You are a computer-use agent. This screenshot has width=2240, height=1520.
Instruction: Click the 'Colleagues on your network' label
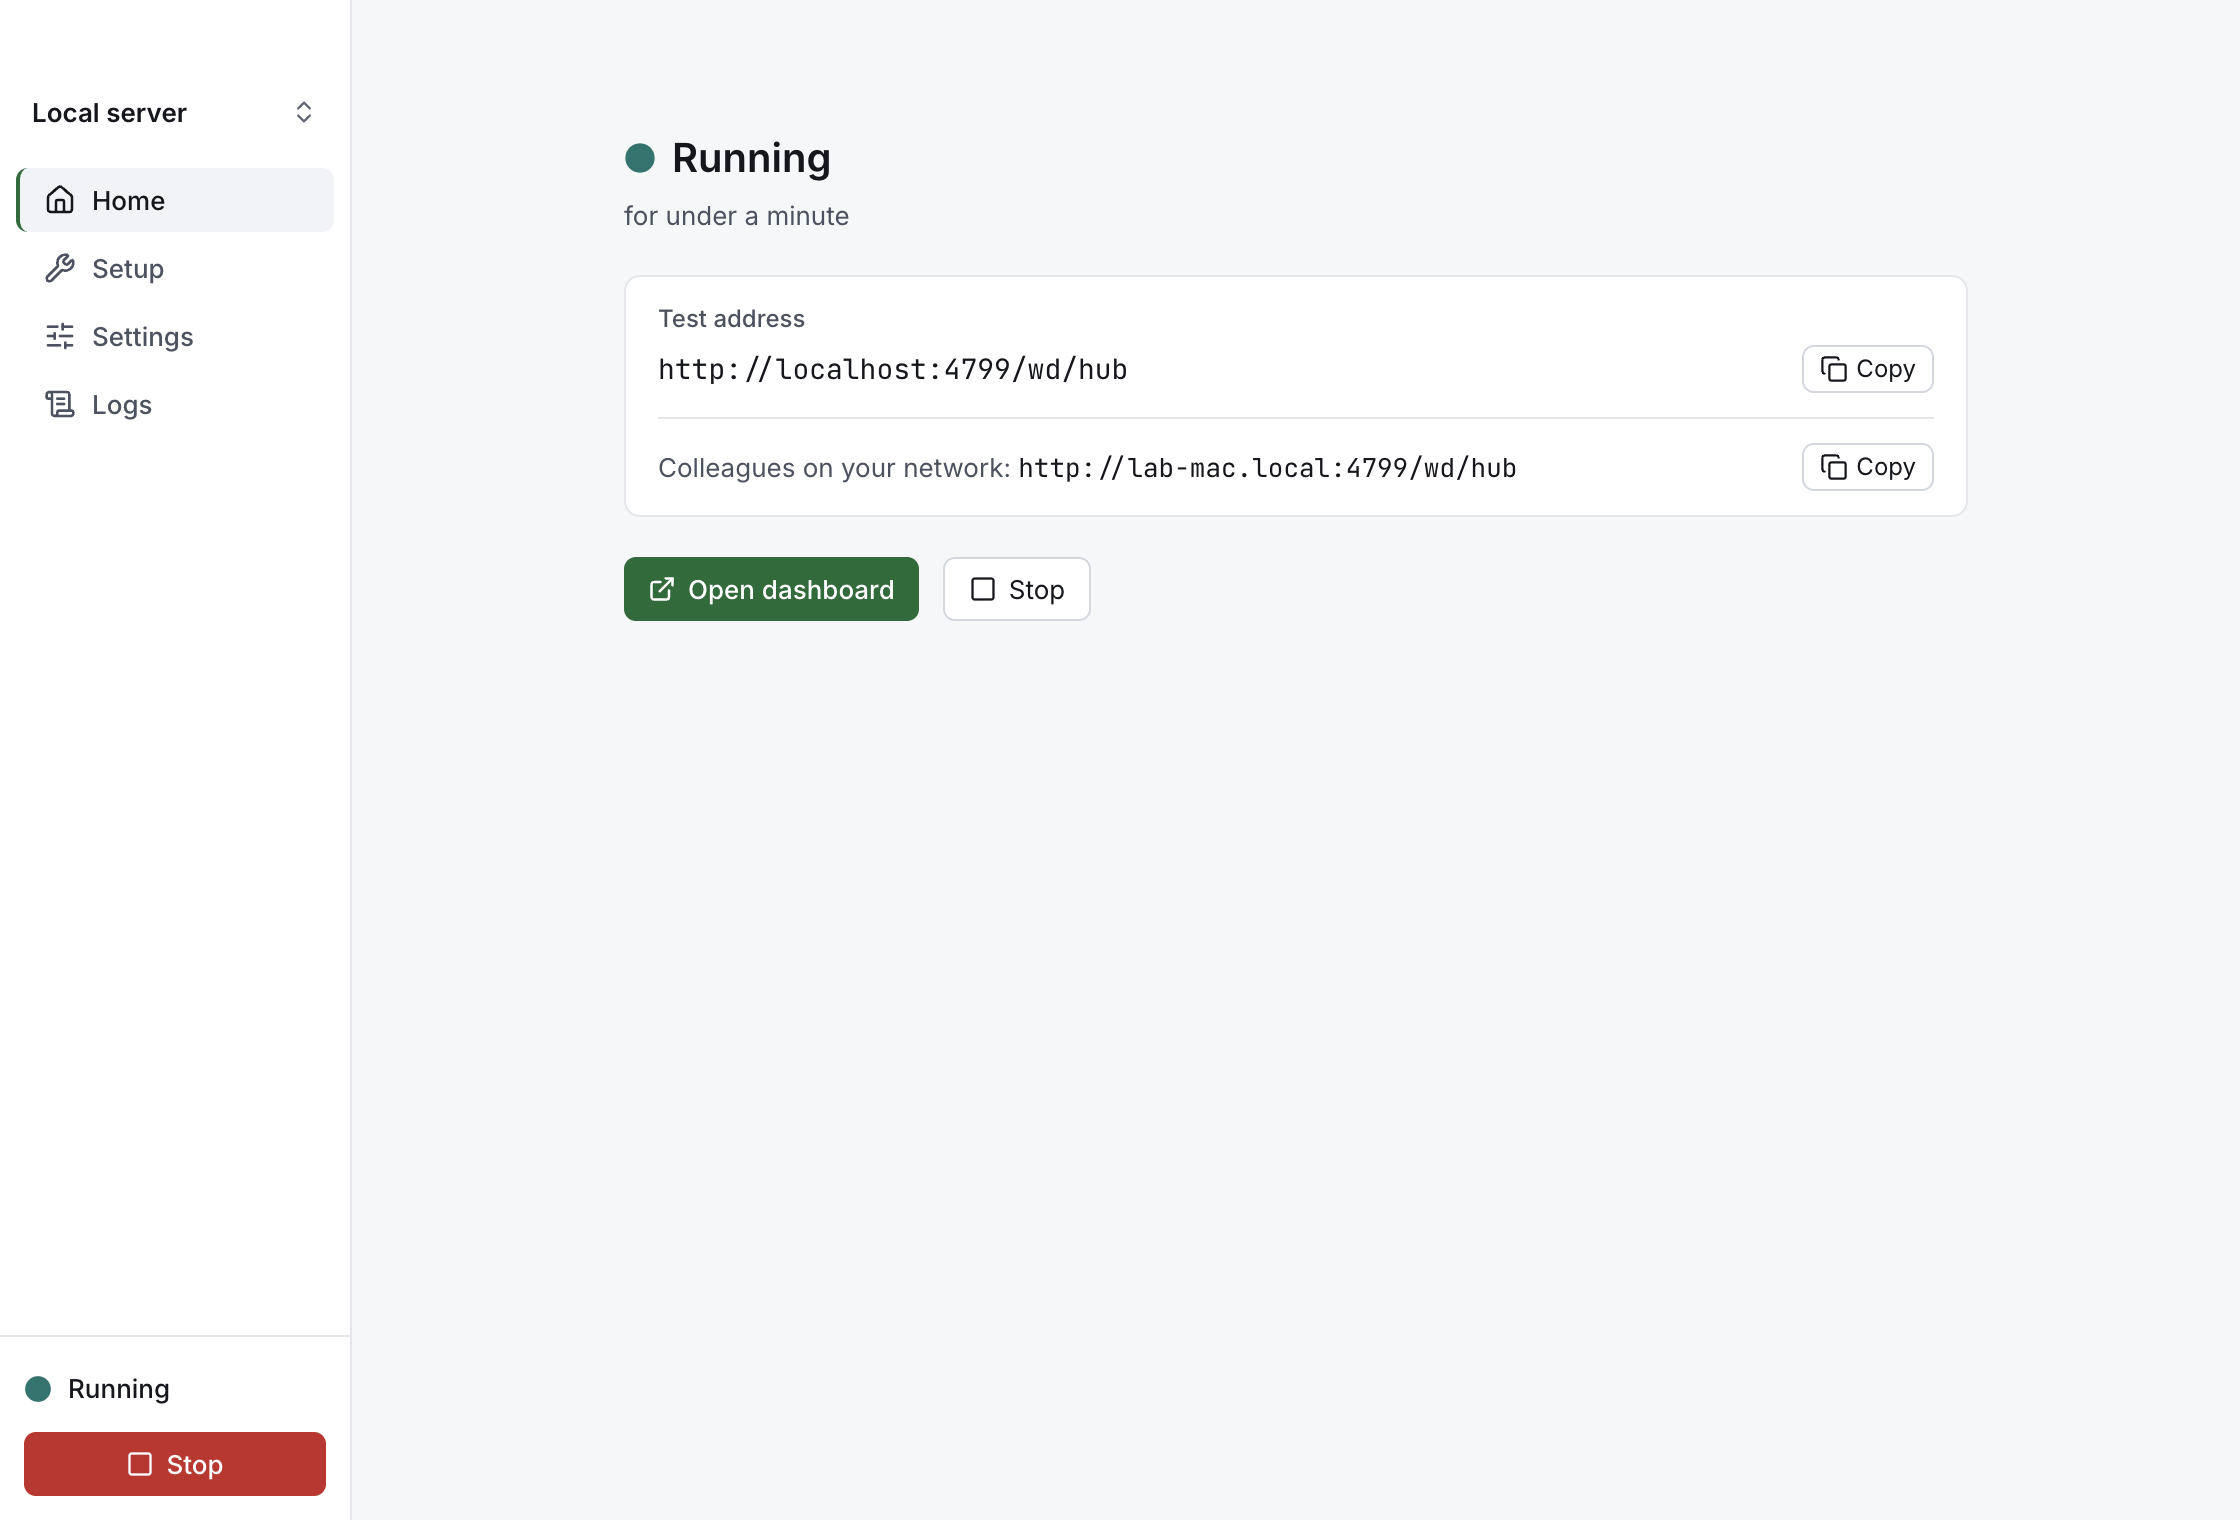834,468
